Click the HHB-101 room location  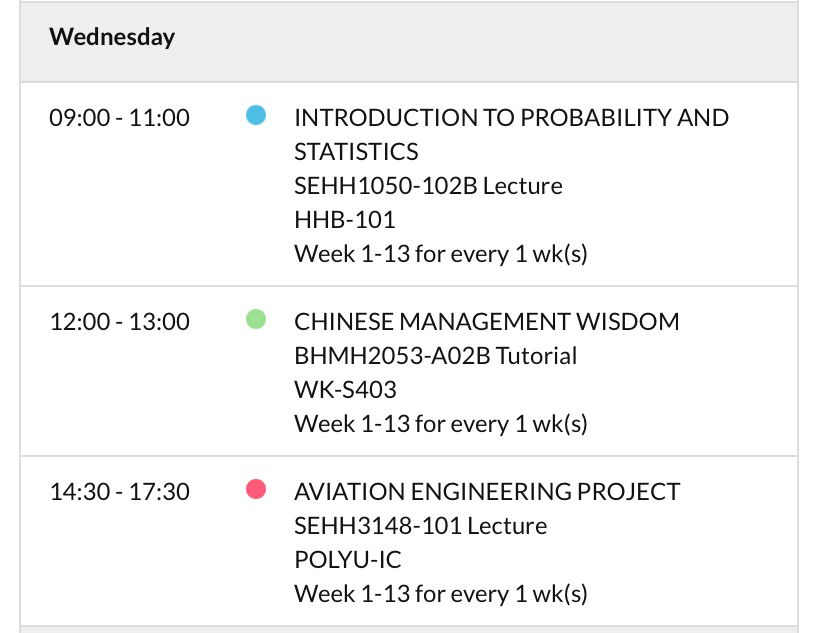[344, 220]
